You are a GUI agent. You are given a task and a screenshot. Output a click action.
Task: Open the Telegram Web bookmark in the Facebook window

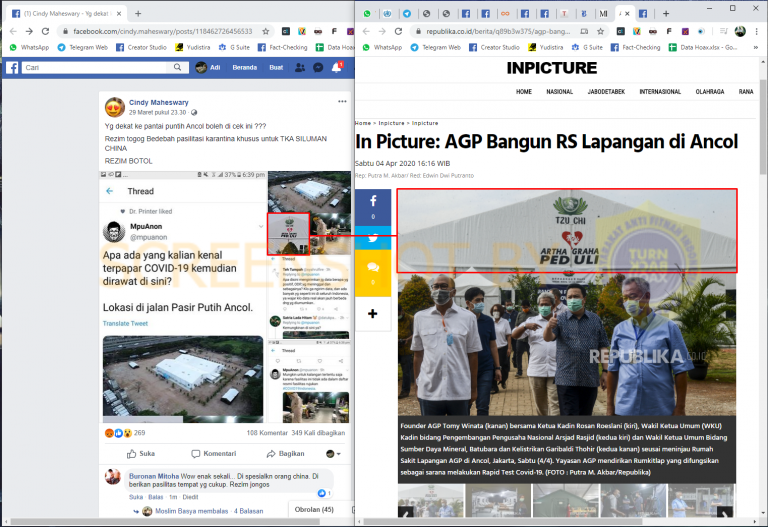[x=83, y=48]
